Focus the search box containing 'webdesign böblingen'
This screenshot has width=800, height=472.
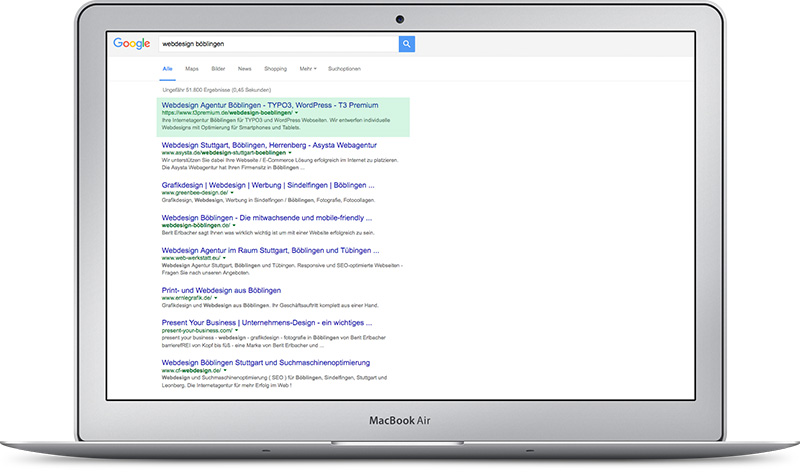coord(279,44)
